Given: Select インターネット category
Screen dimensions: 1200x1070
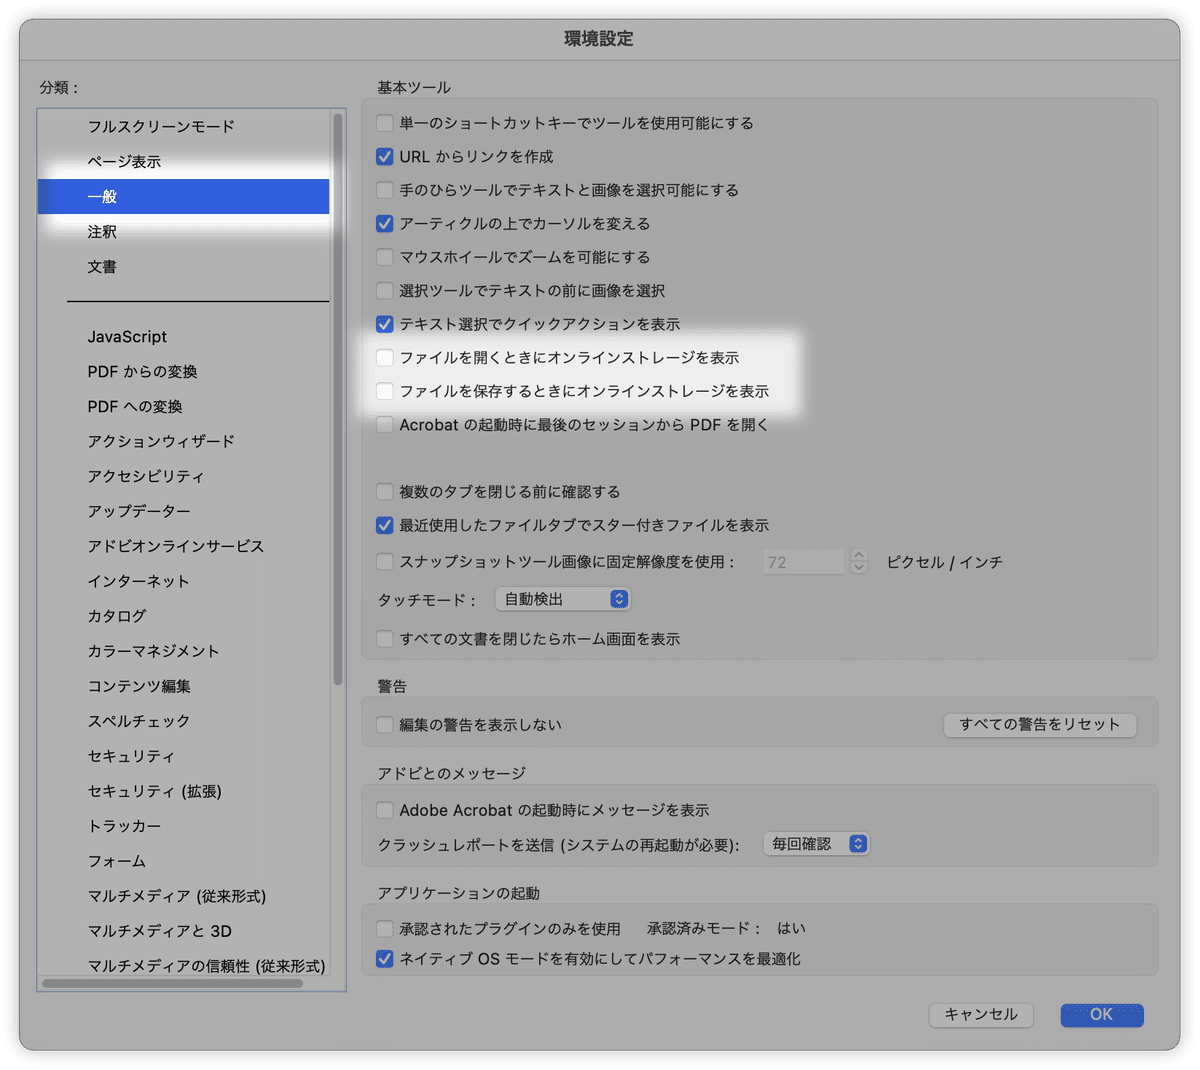Looking at the screenshot, I should click(x=184, y=582).
